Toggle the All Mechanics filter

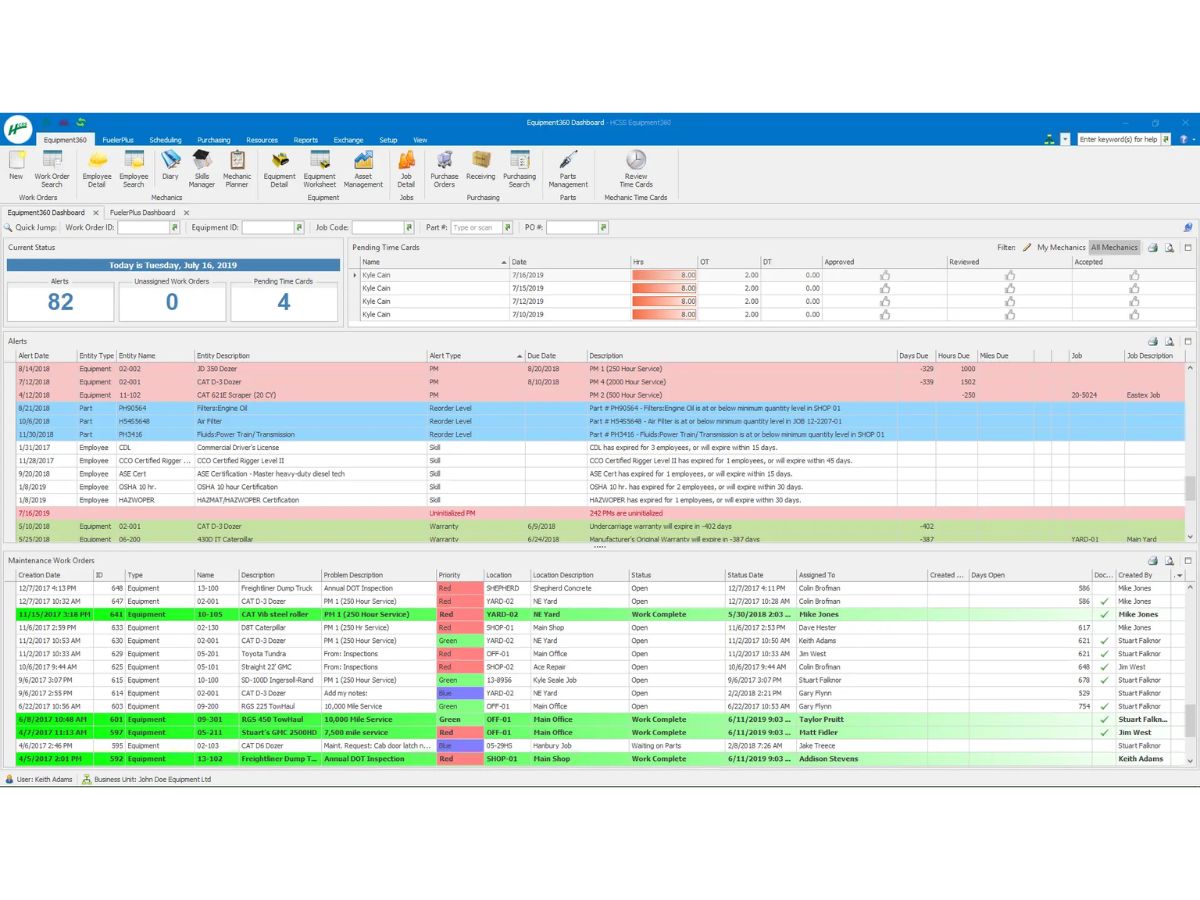click(x=1114, y=247)
